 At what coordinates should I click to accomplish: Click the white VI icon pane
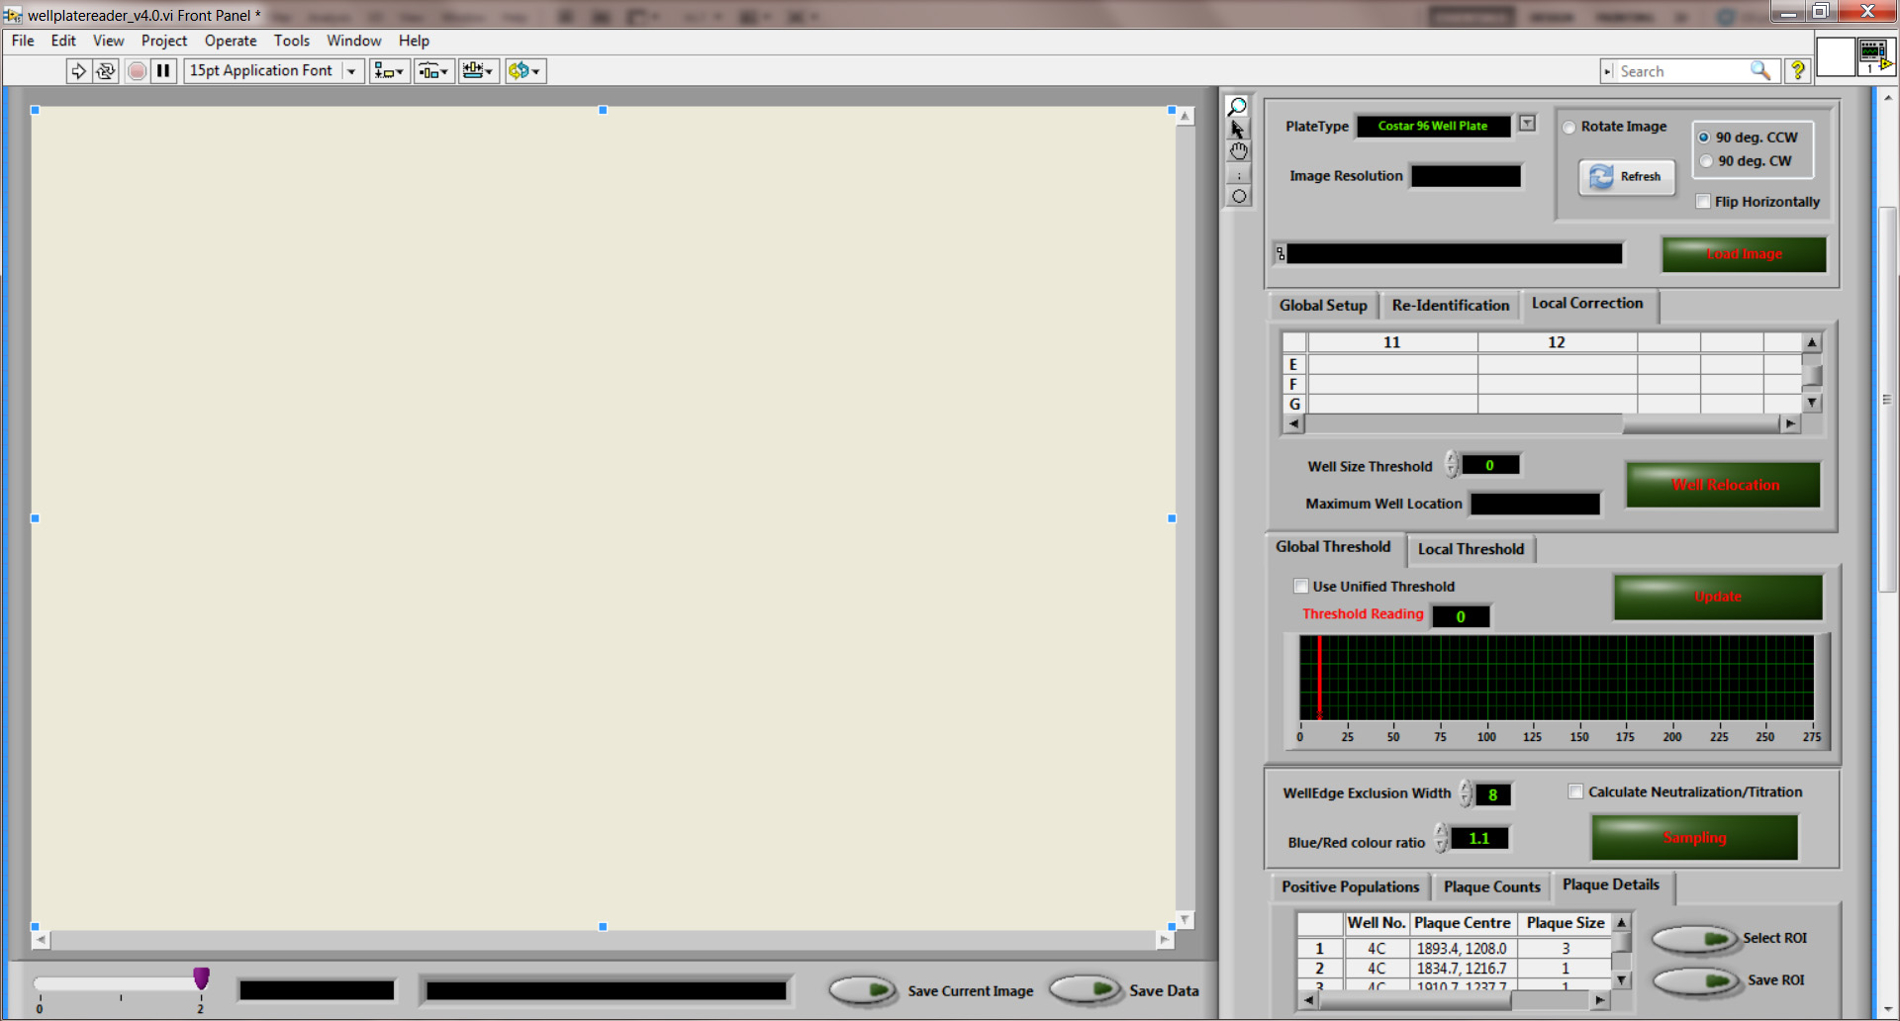coord(1835,55)
